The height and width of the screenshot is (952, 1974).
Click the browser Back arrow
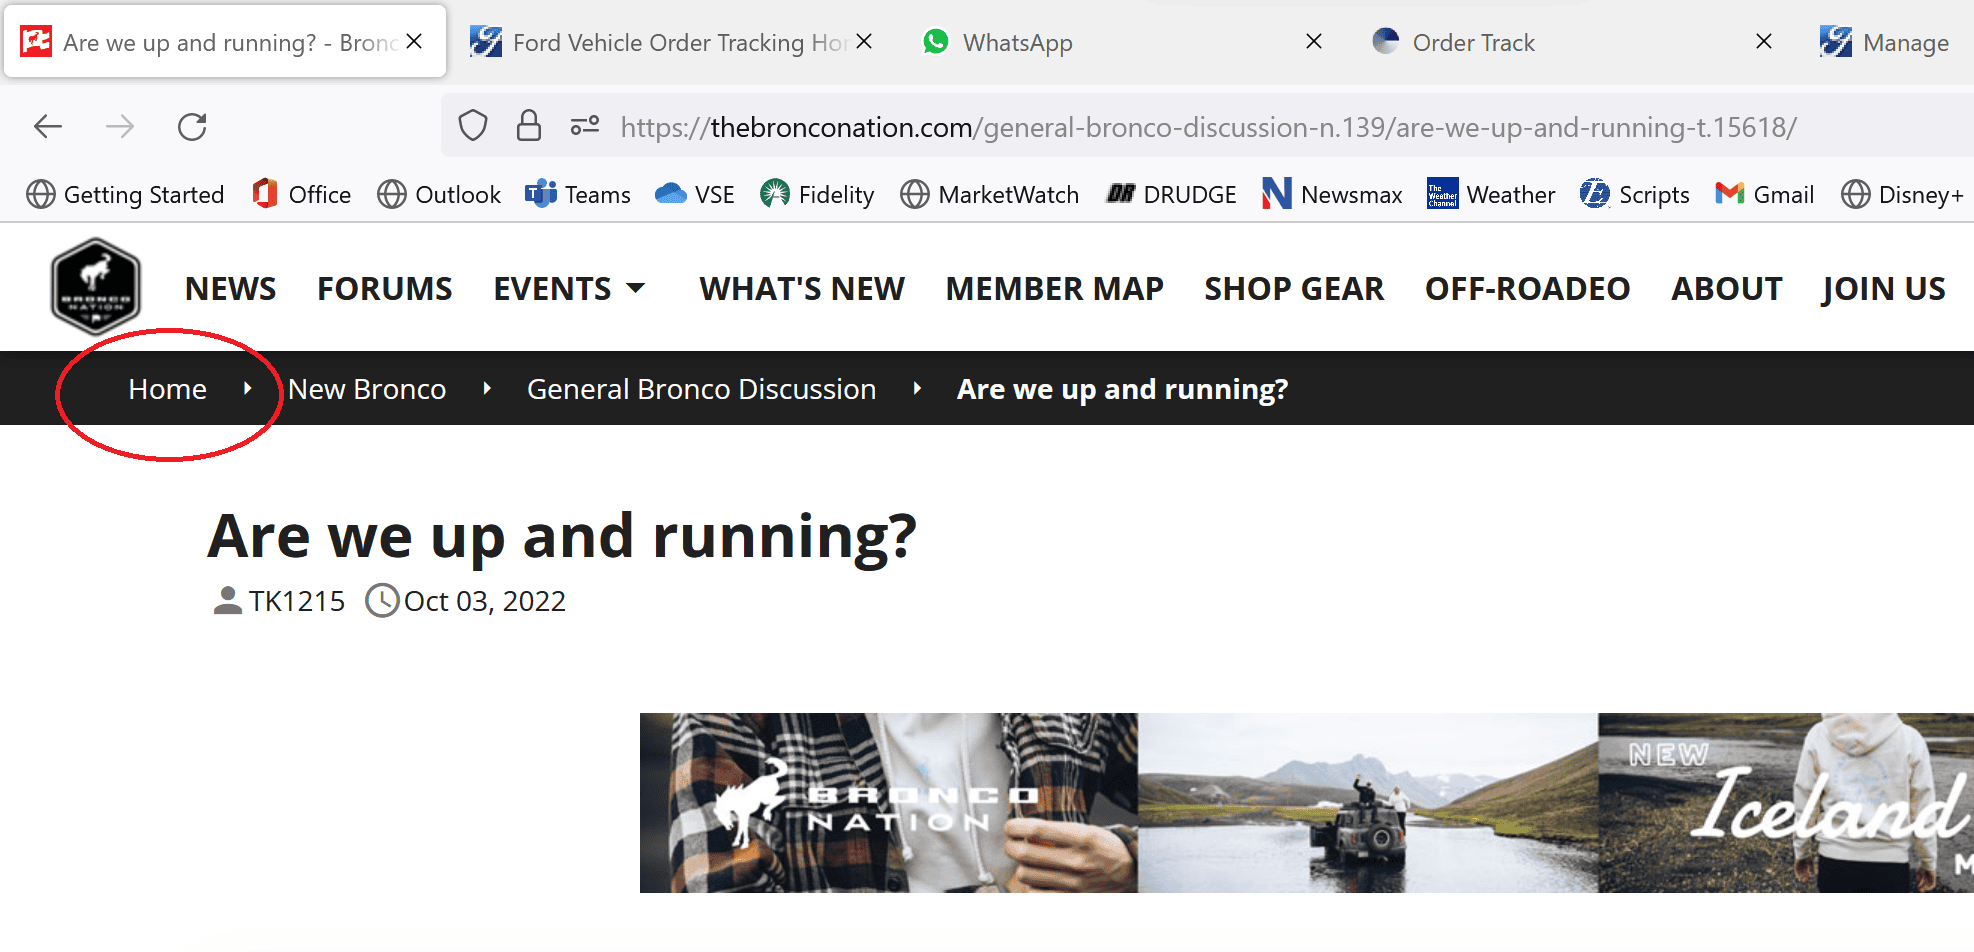(x=48, y=127)
